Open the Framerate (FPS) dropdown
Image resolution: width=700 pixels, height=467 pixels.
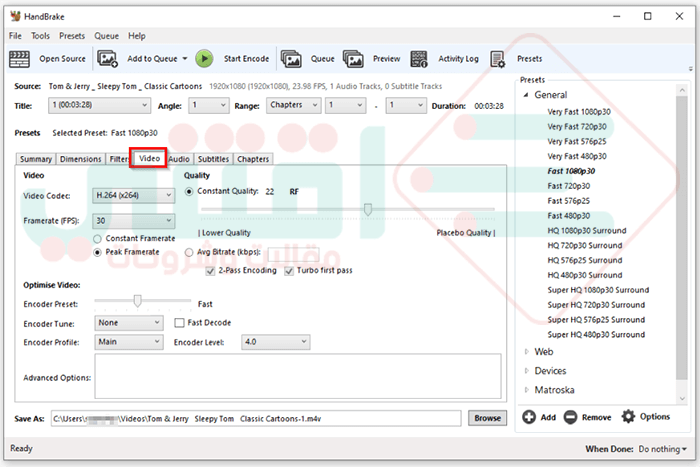tap(133, 221)
